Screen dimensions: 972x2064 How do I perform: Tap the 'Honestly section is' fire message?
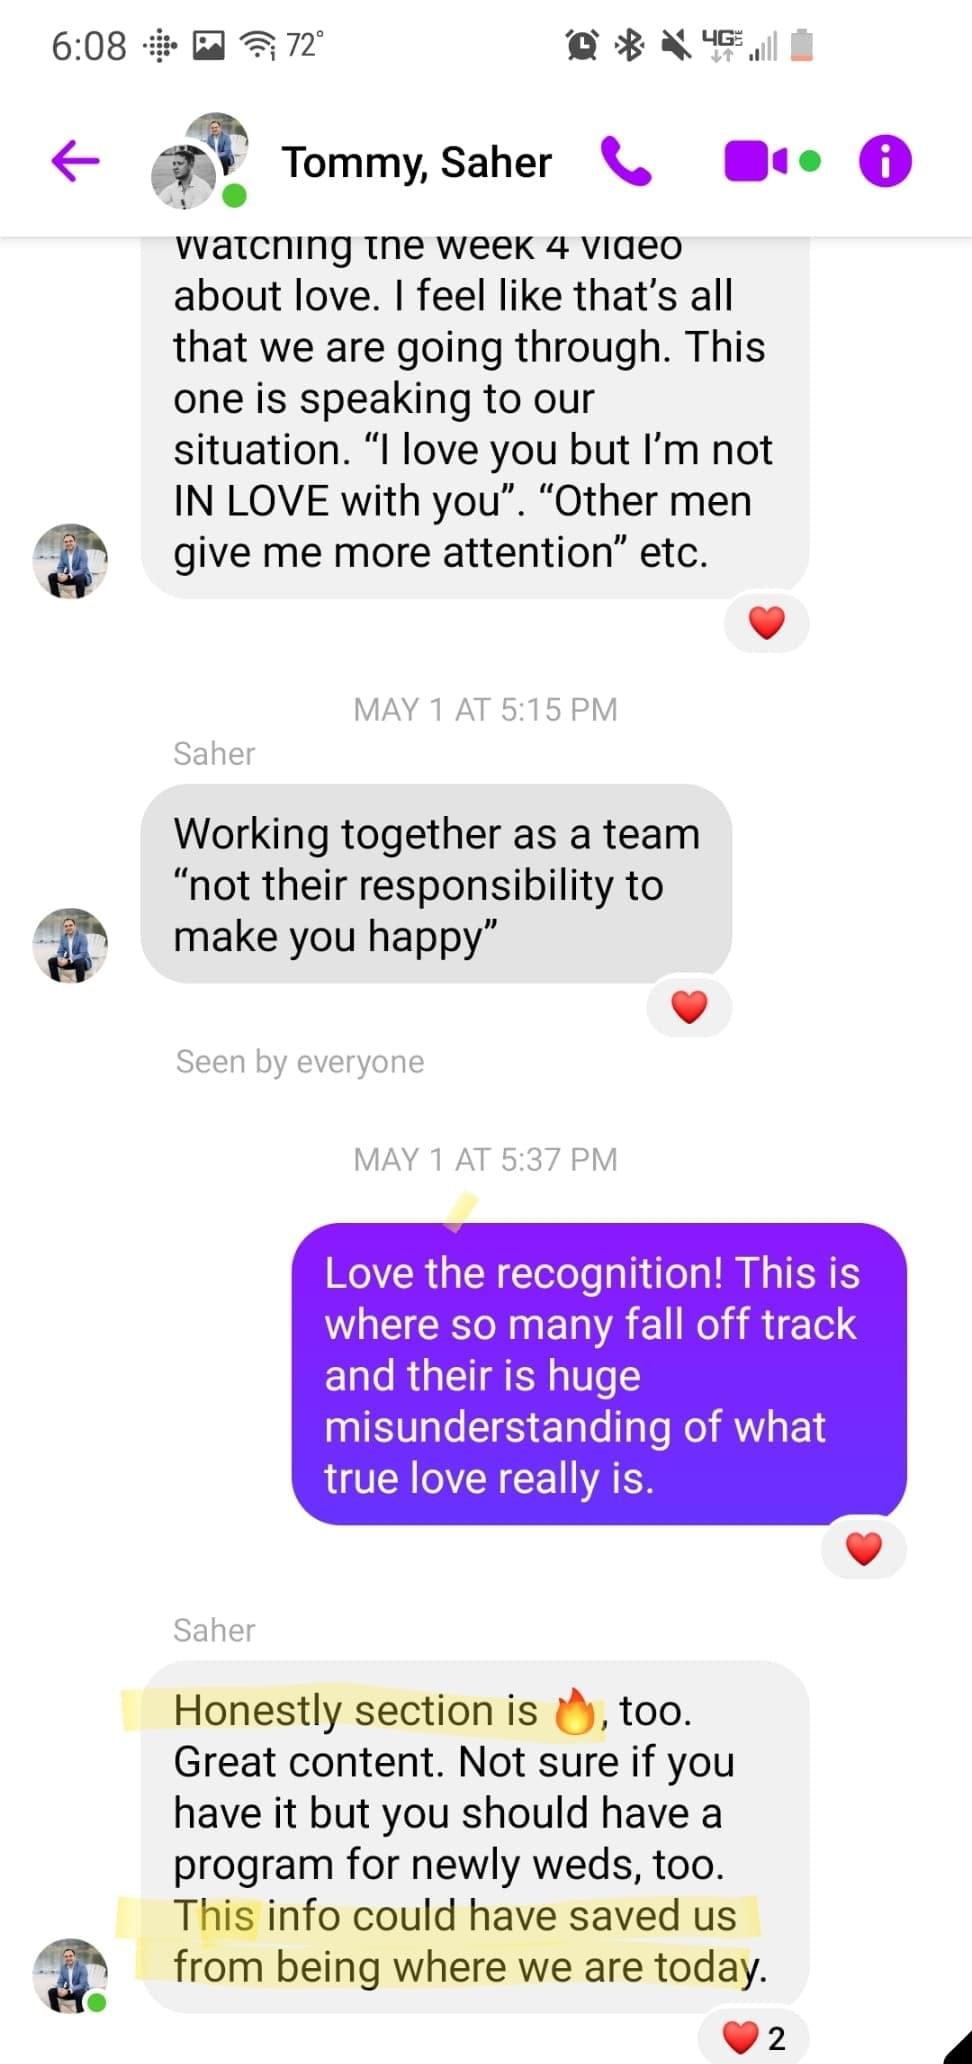(475, 1838)
